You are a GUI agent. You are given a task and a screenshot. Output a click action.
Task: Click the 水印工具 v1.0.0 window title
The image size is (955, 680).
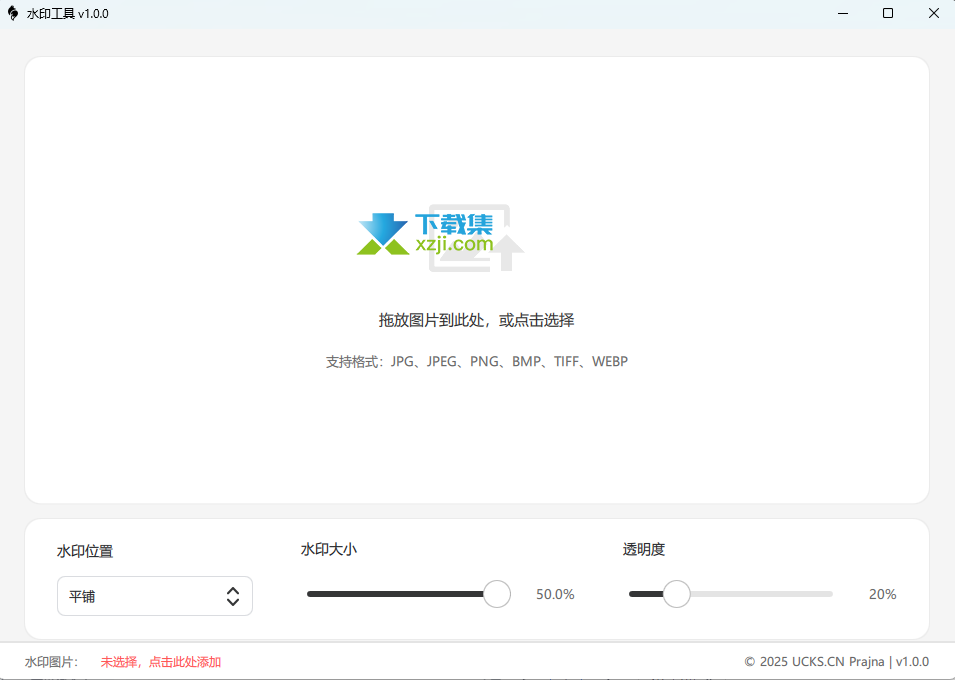pos(68,13)
